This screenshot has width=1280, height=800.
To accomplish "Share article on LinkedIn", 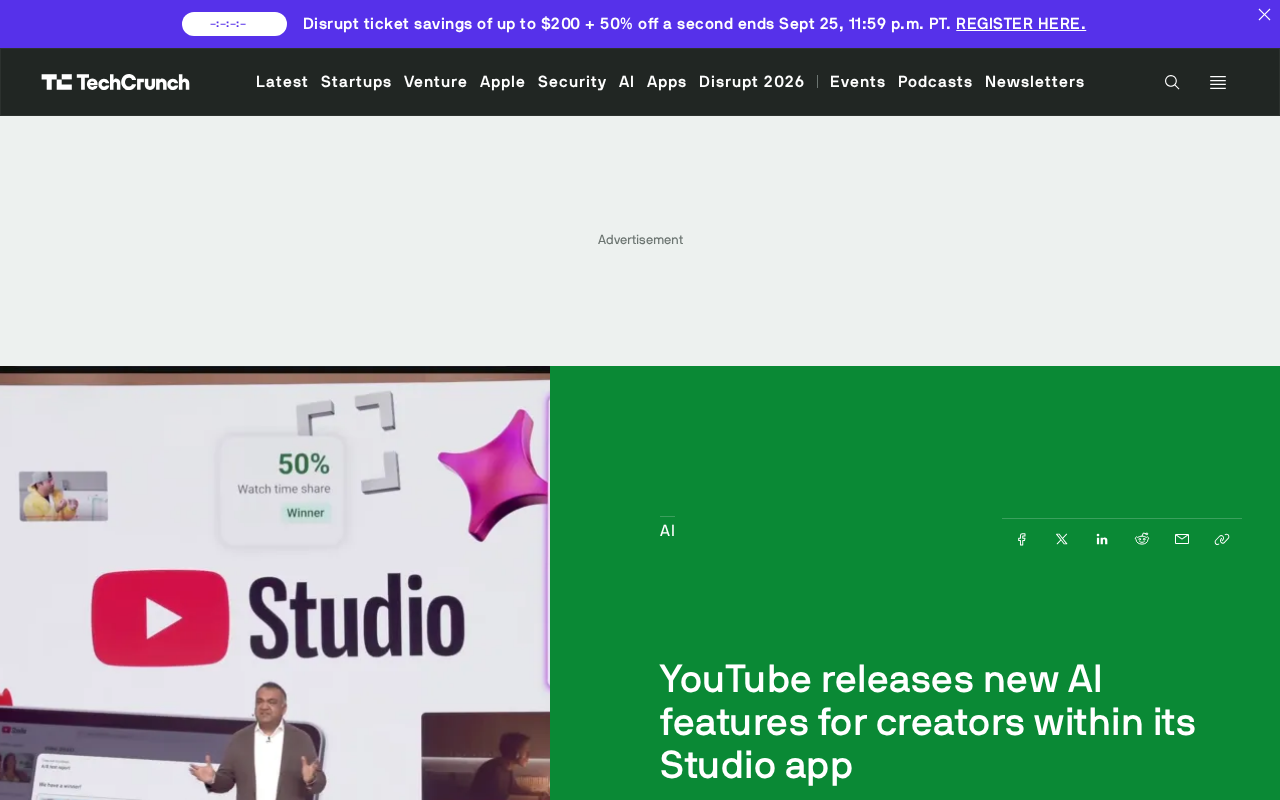I will tap(1102, 539).
